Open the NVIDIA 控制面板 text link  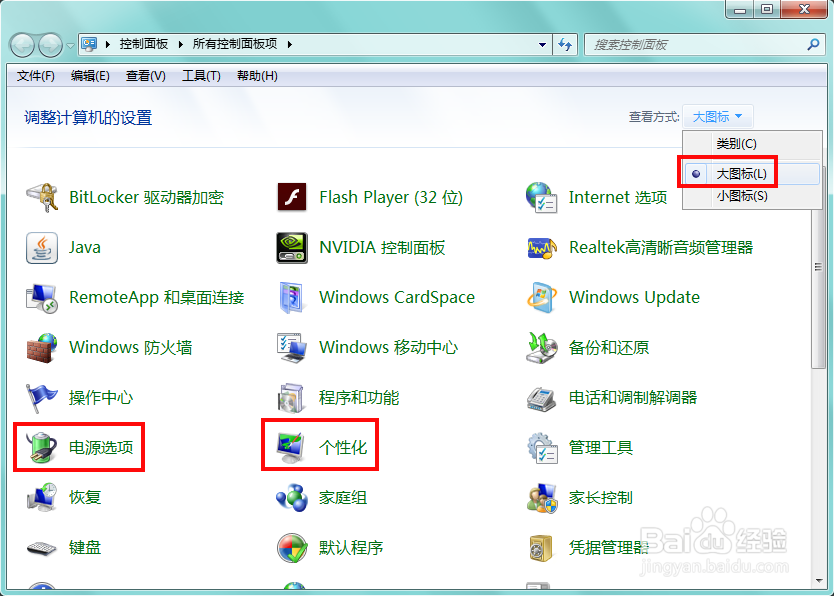tap(382, 247)
